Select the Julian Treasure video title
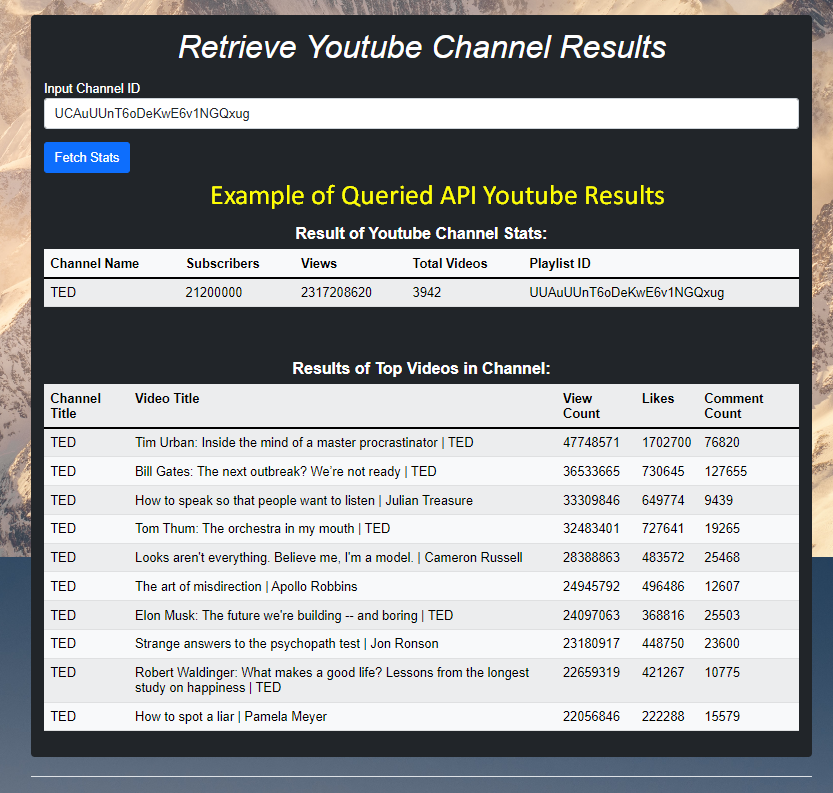This screenshot has width=833, height=793. (x=304, y=500)
